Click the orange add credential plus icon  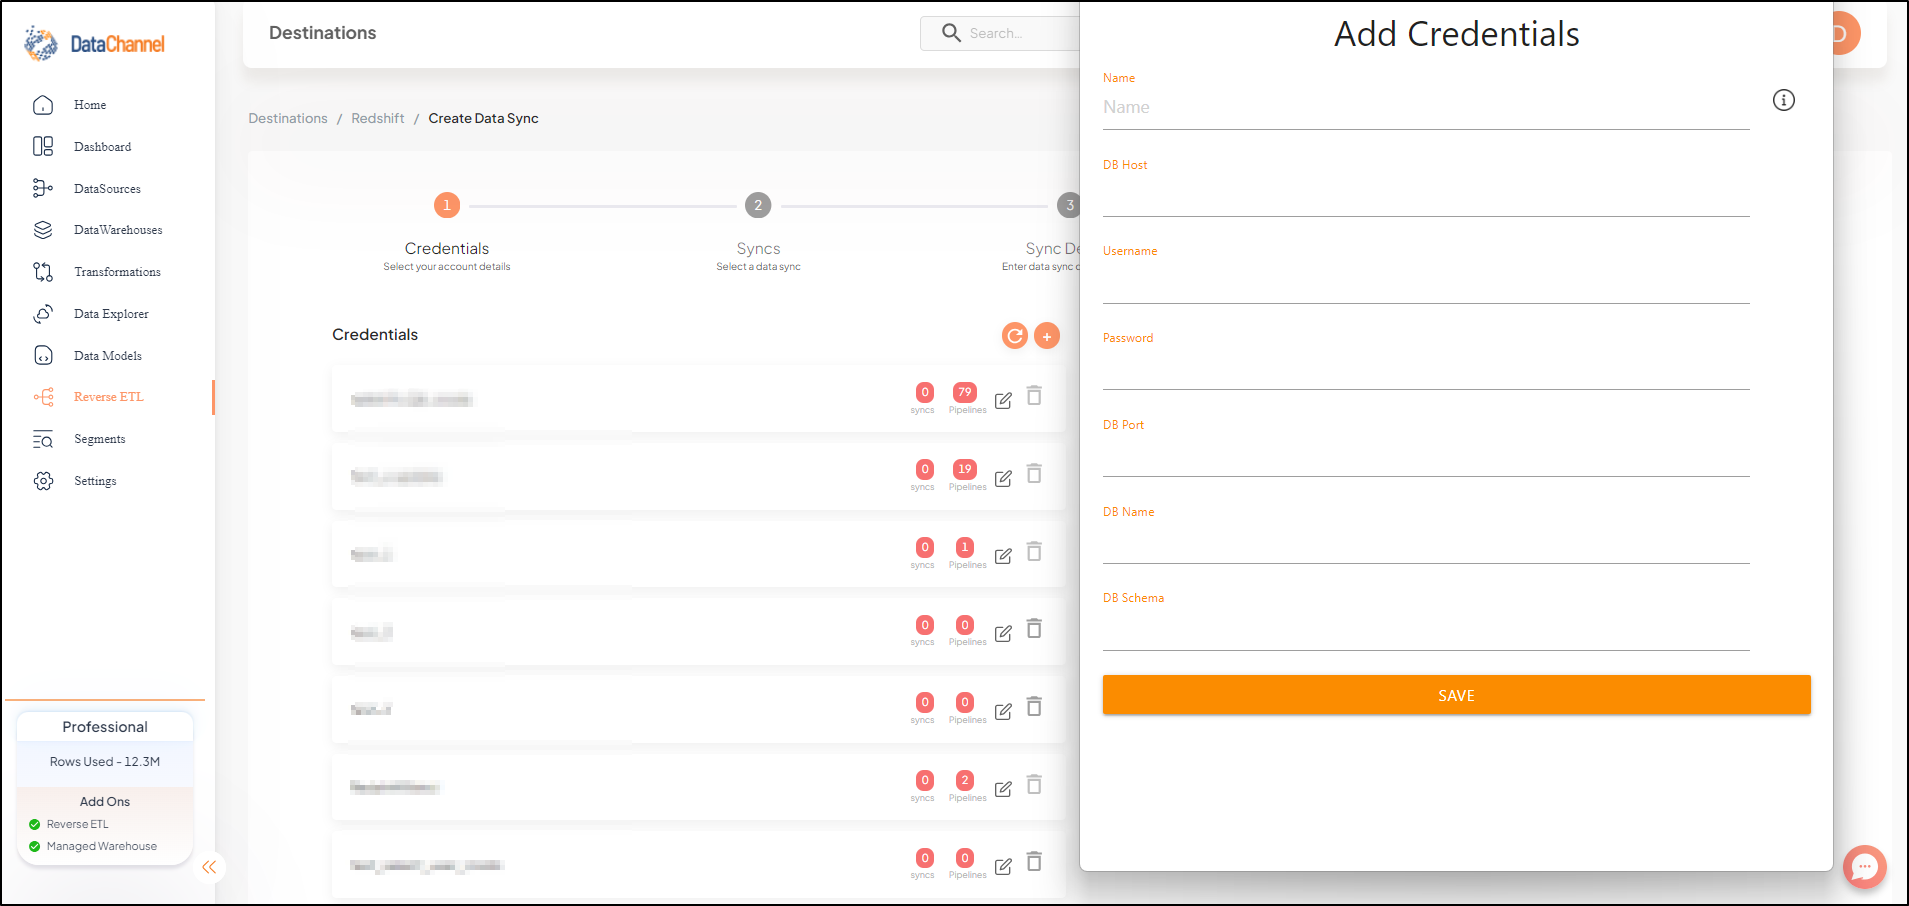click(1046, 336)
